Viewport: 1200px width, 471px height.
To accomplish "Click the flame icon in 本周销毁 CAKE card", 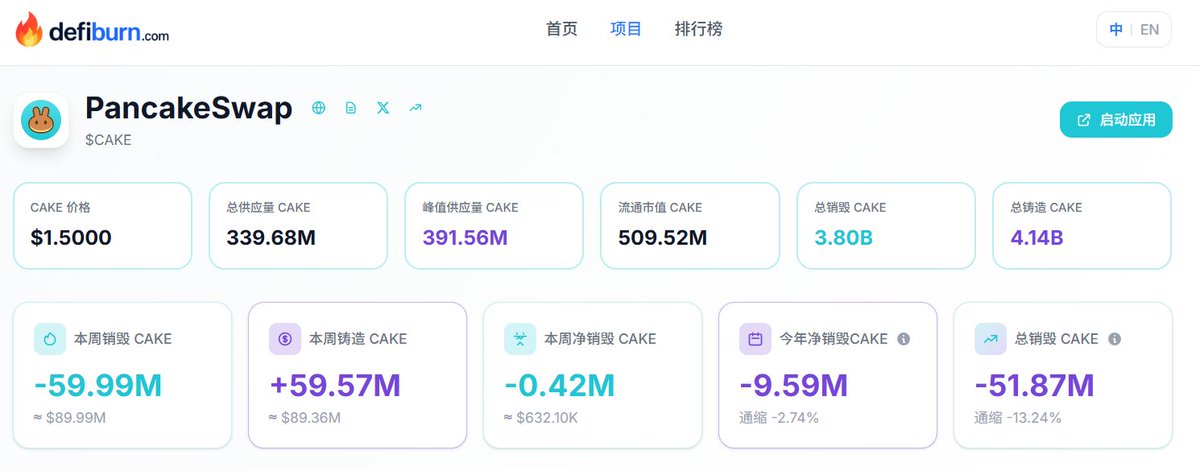I will (x=50, y=339).
